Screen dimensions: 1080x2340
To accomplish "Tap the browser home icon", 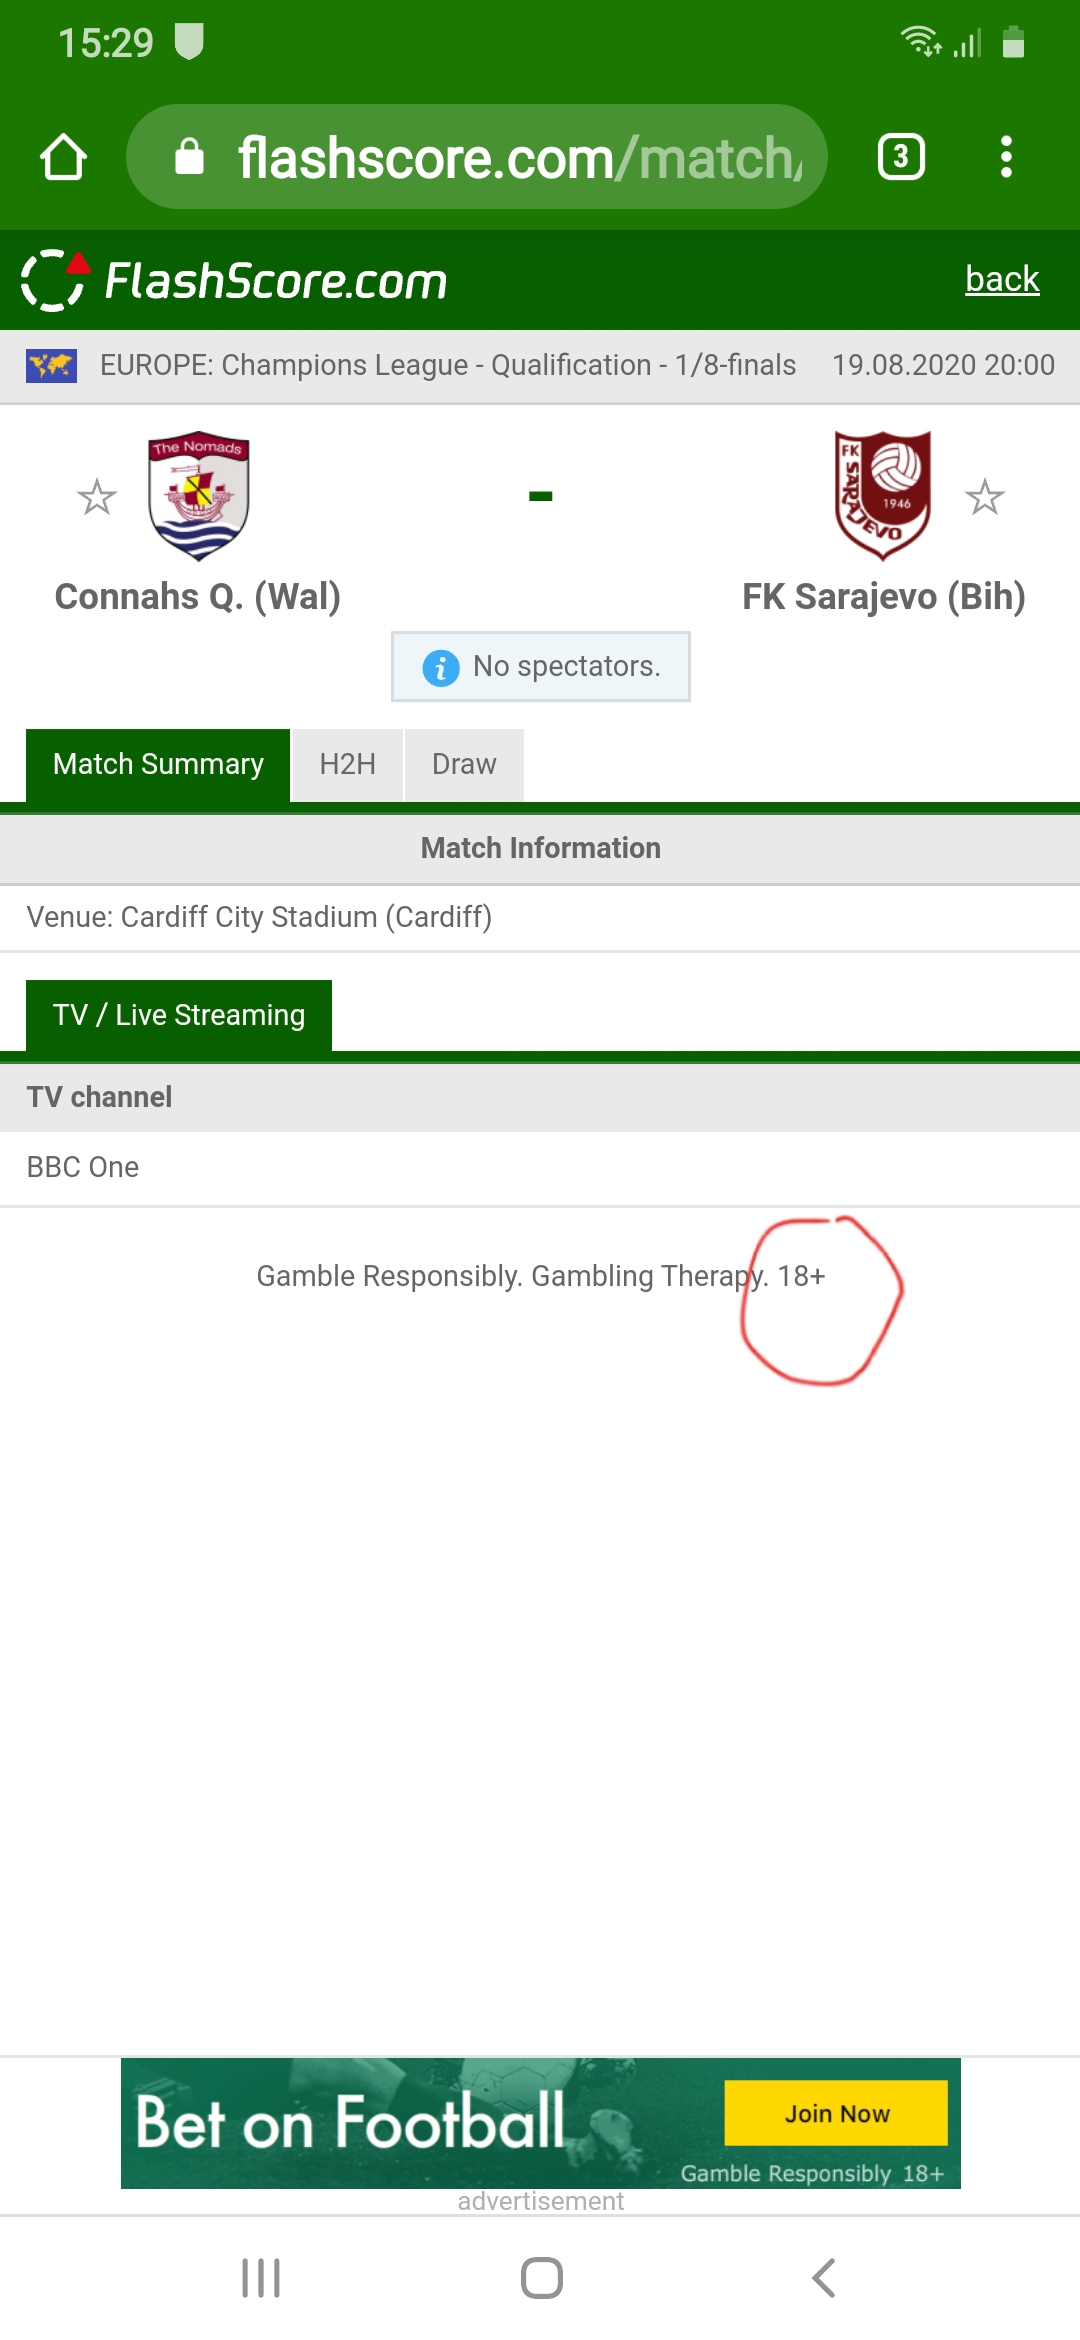I will 63,157.
